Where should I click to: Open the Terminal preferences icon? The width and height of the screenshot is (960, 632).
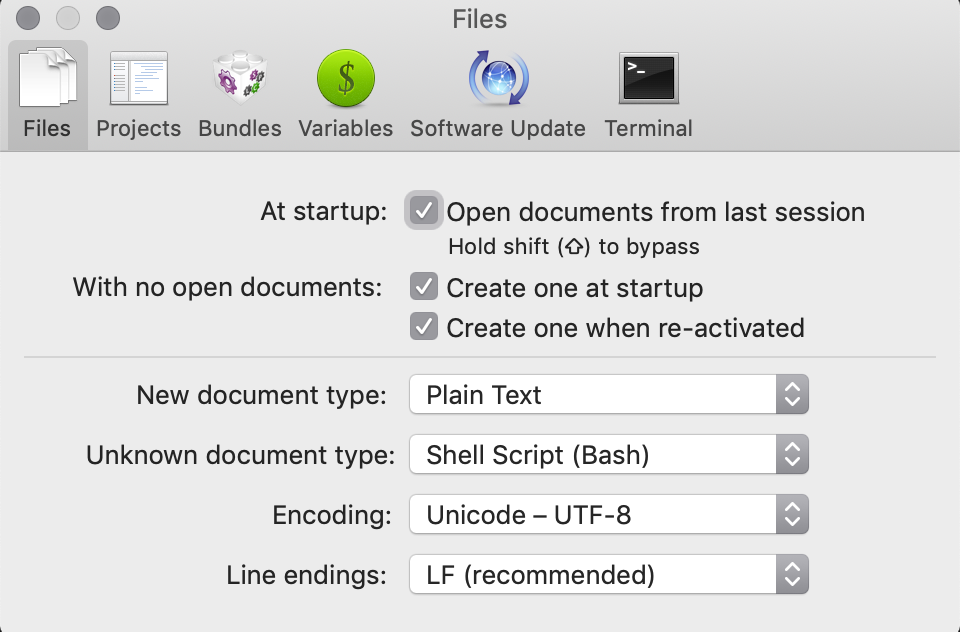point(648,78)
